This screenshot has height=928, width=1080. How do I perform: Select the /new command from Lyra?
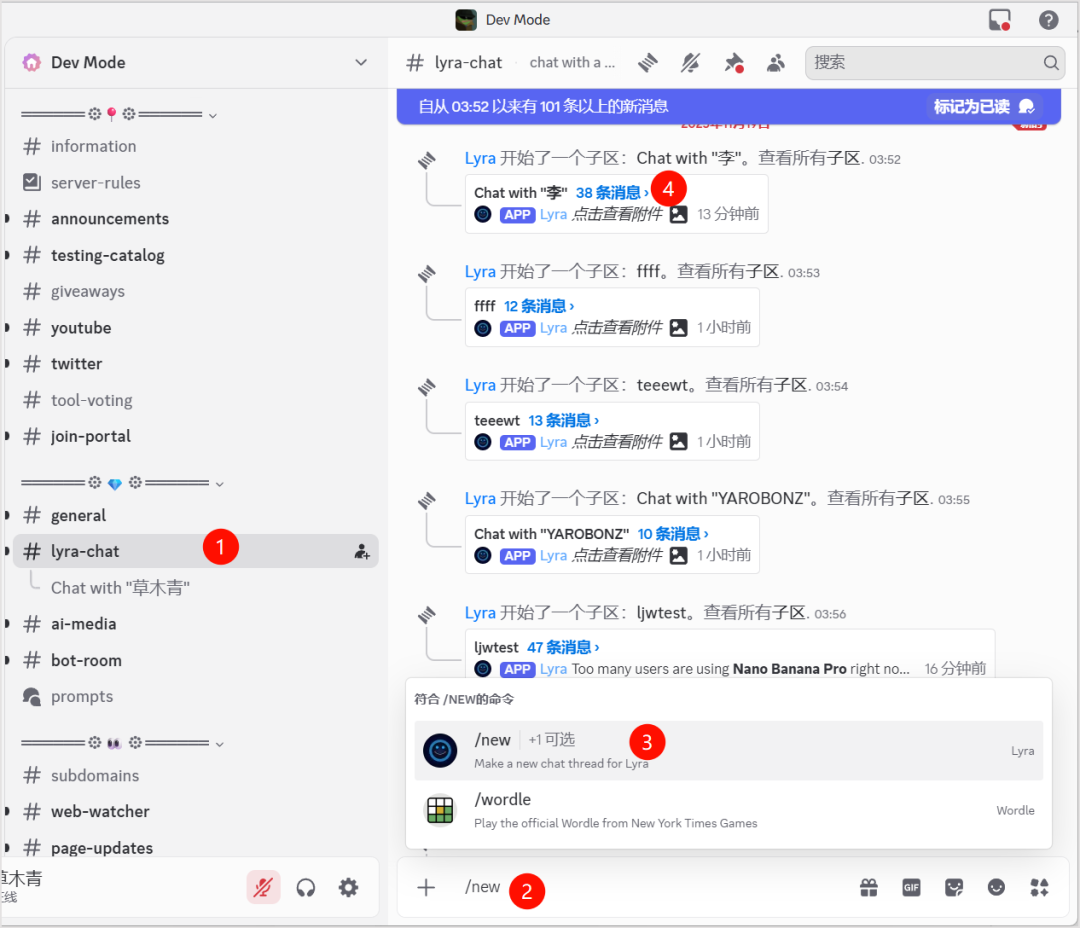[x=727, y=750]
